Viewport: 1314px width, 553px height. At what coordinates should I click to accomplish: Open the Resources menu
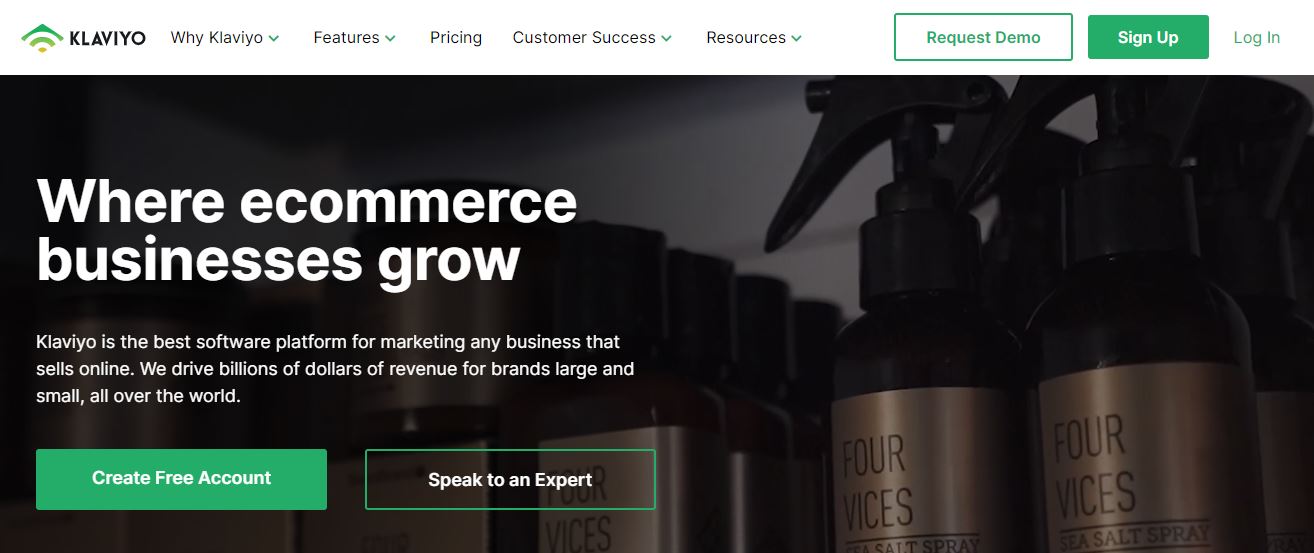click(x=754, y=38)
